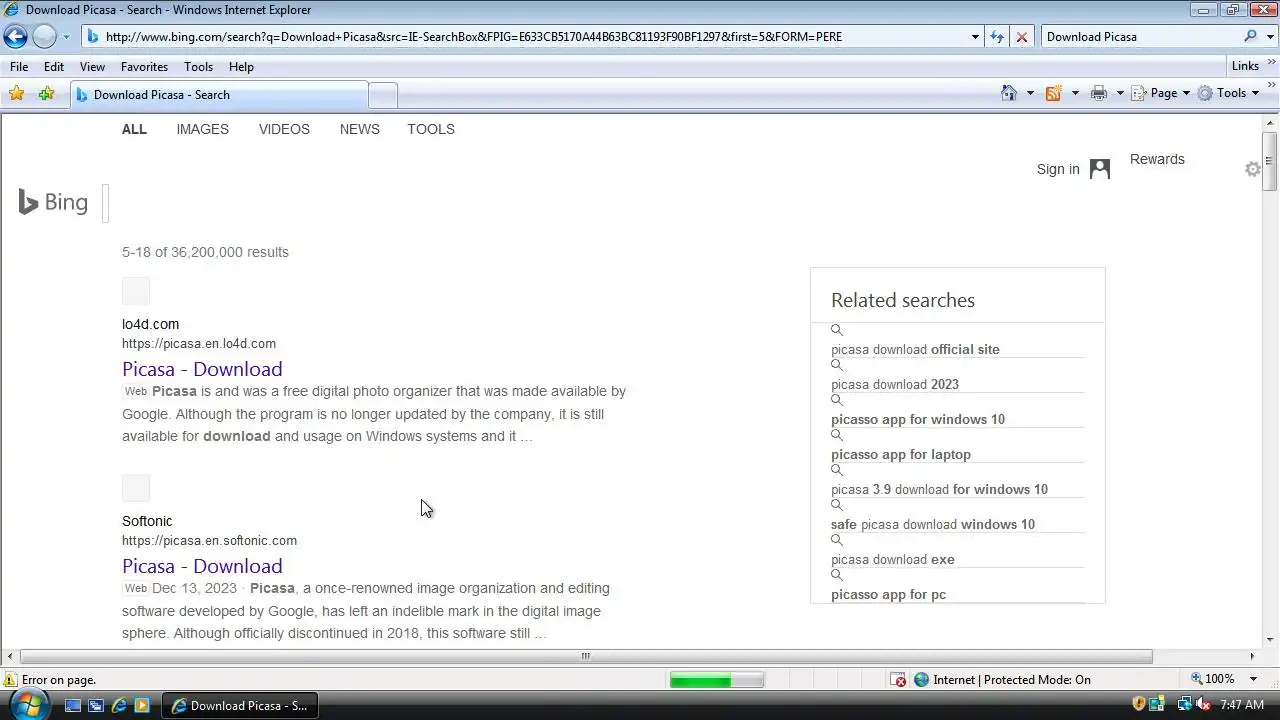
Task: Click the RSS Feeds icon
Action: click(x=1053, y=93)
